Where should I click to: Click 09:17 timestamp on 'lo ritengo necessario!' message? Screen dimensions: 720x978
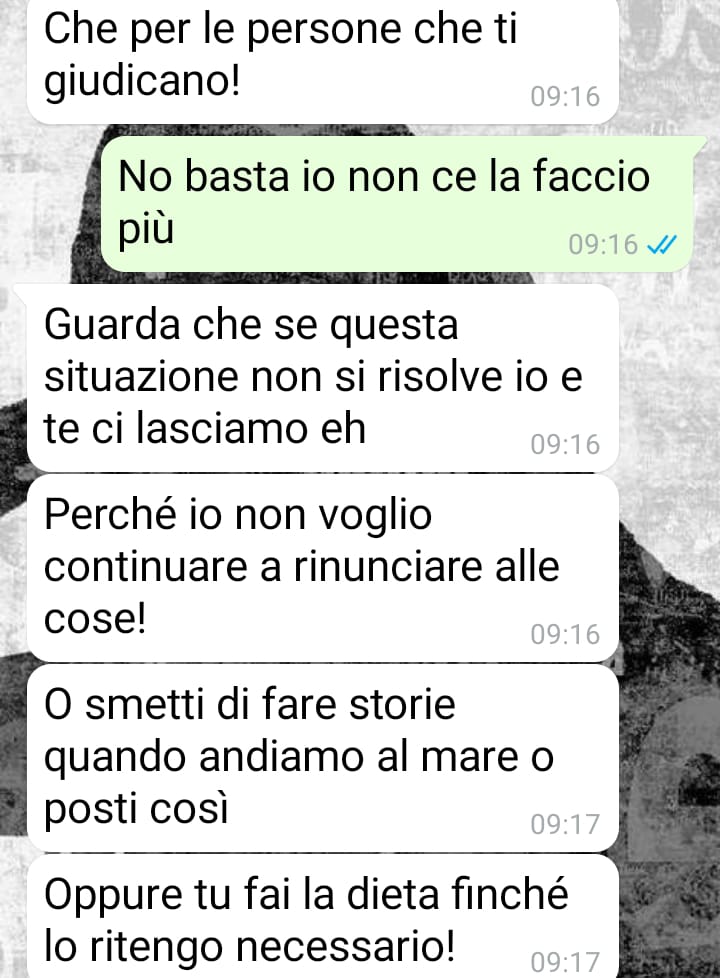565,962
